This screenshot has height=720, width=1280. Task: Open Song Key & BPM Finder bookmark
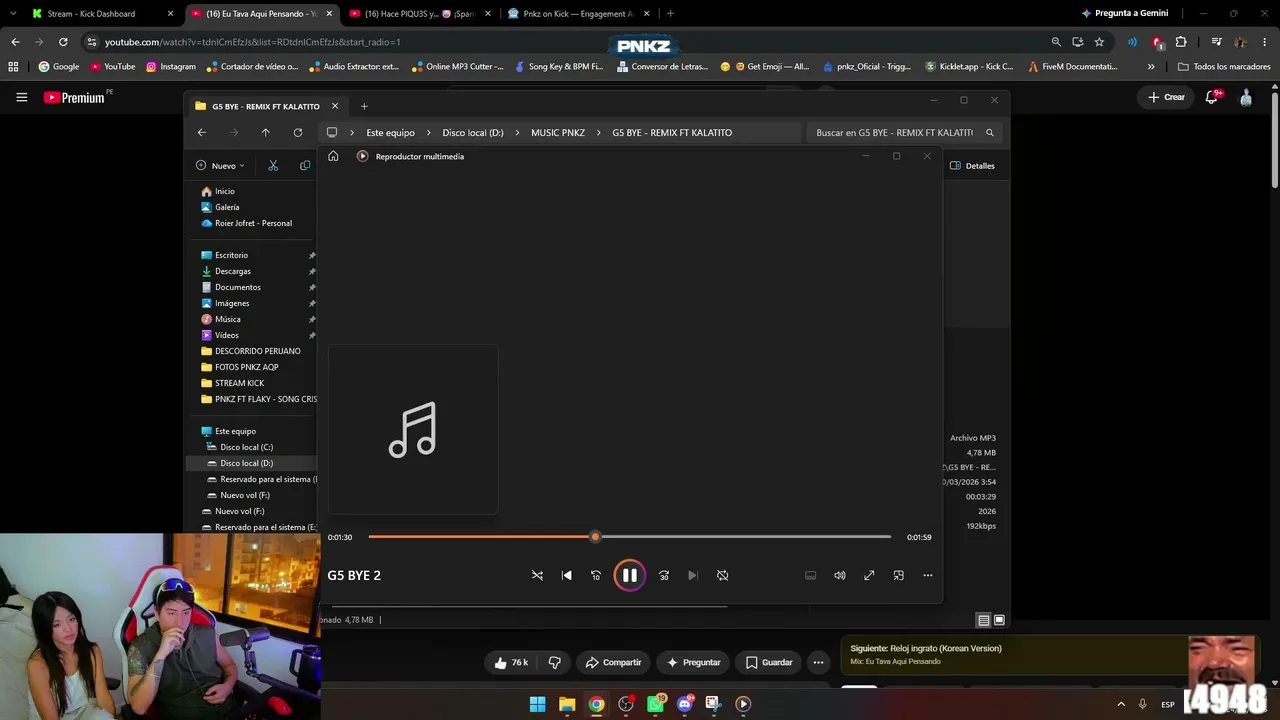[x=559, y=67]
